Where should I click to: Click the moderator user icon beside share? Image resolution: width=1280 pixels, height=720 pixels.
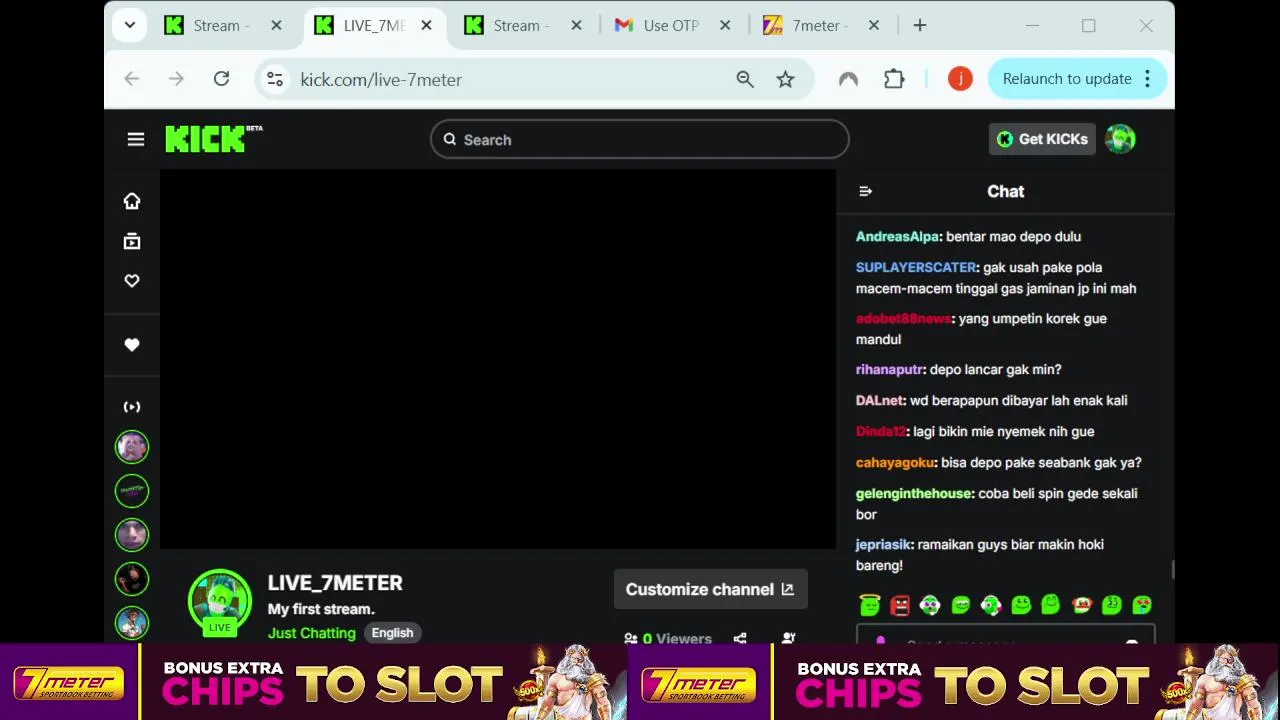(789, 638)
